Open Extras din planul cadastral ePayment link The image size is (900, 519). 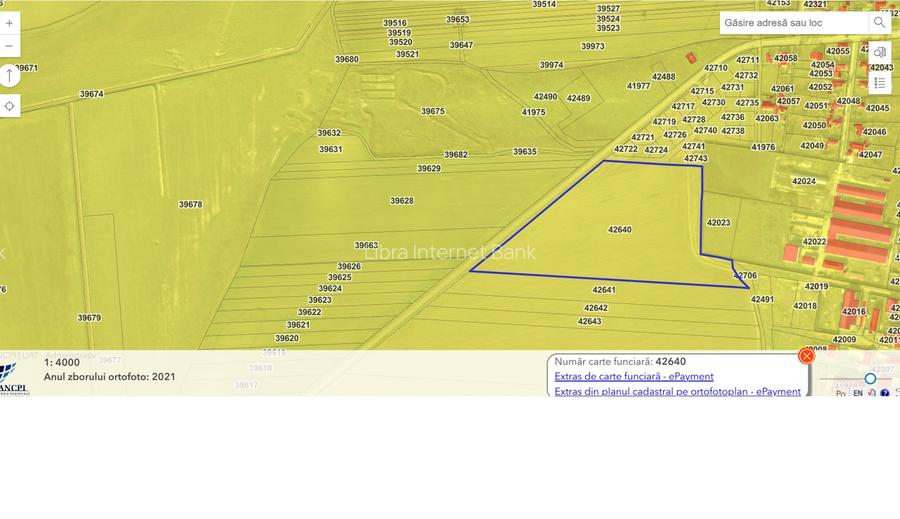(x=677, y=391)
